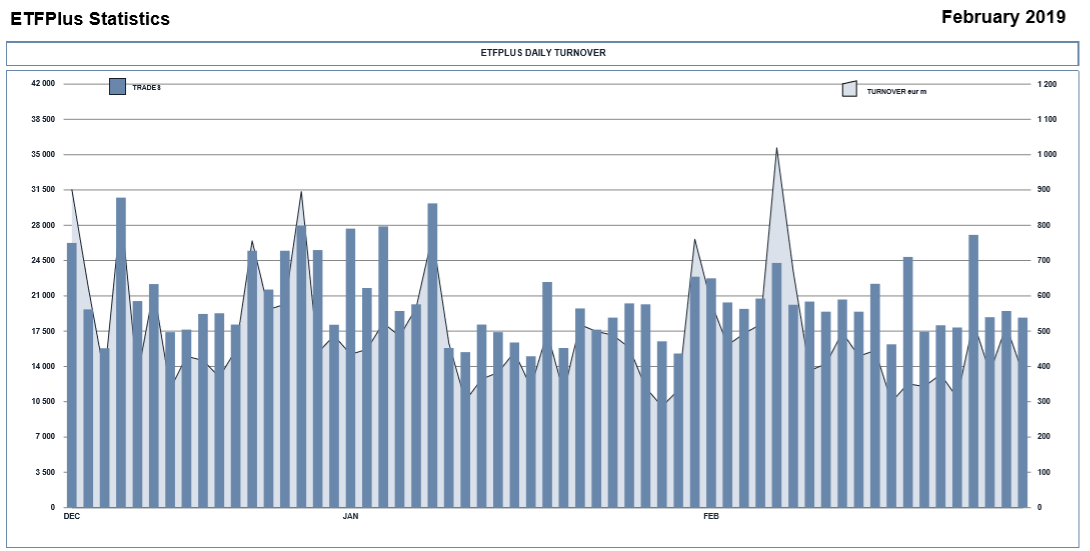Click the 31 500 left axis value

tap(43, 189)
